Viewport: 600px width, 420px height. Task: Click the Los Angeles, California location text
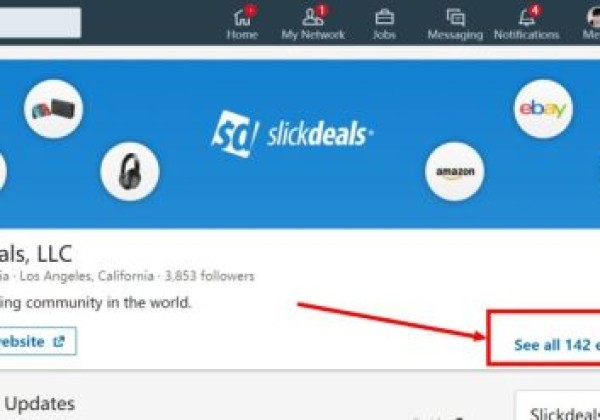coord(86,276)
